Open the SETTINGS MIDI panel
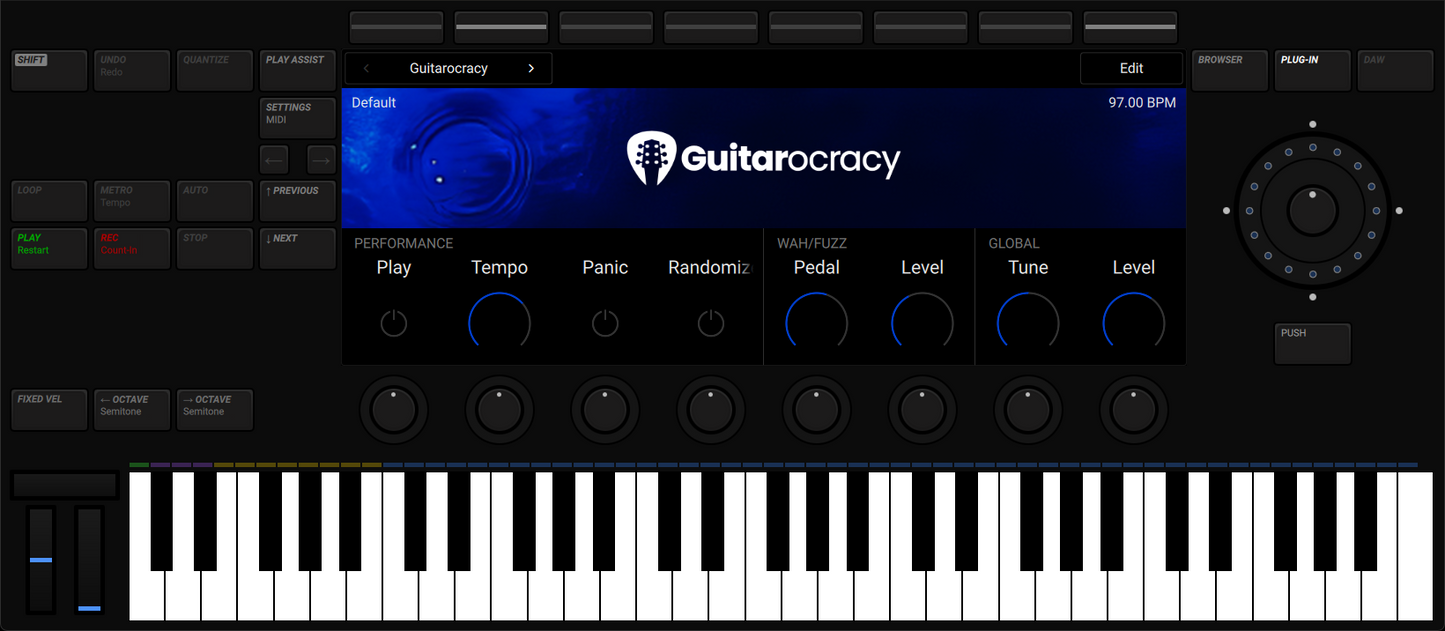Screen dimensions: 1445x631 [x=297, y=117]
